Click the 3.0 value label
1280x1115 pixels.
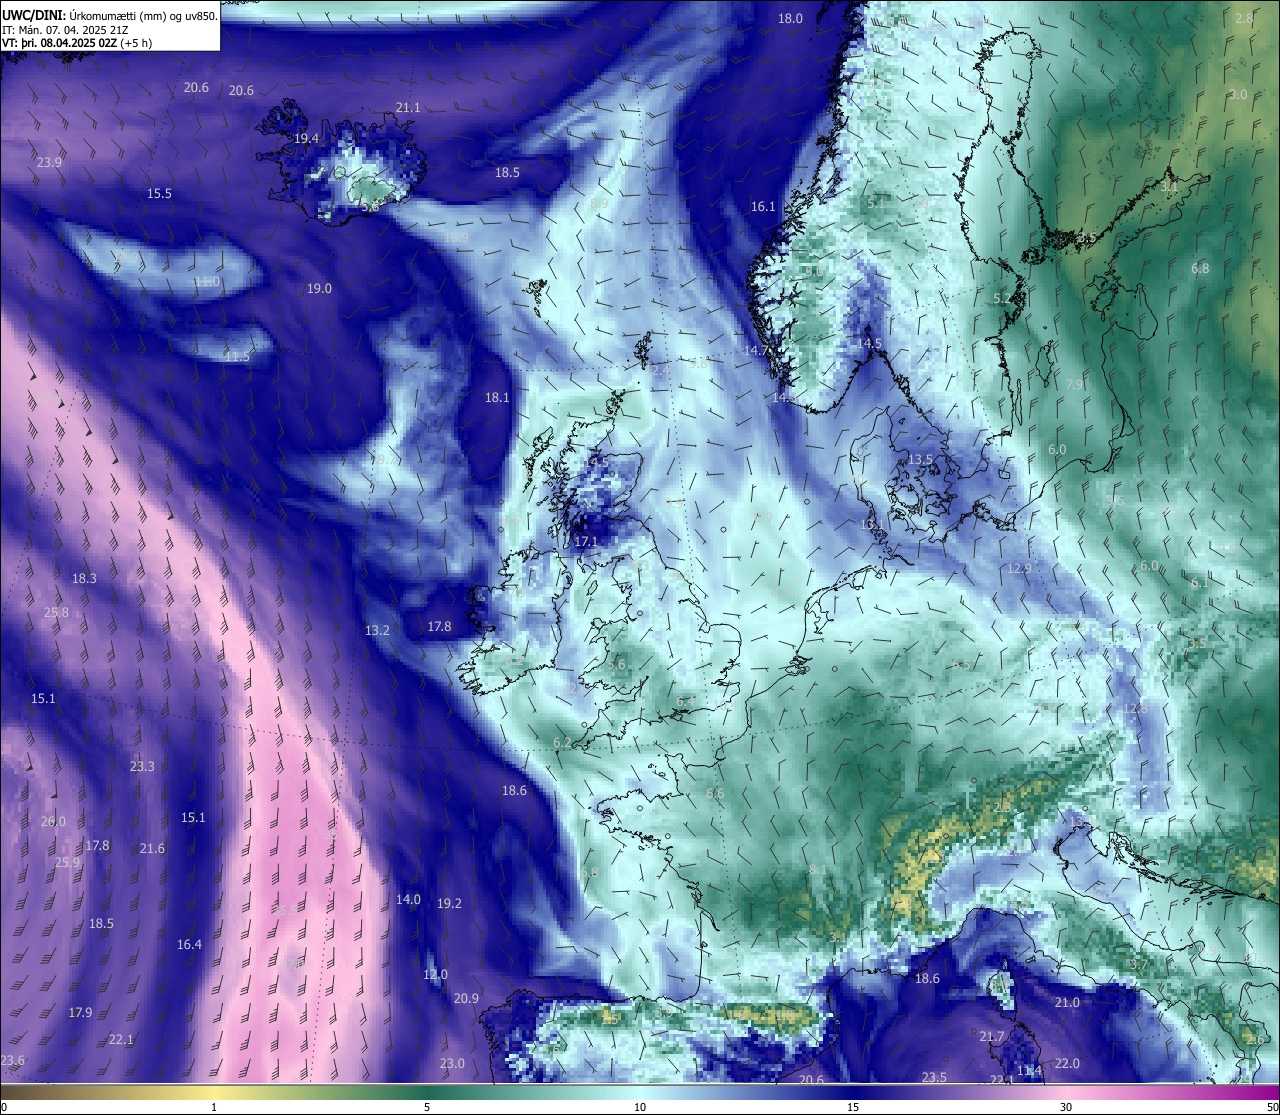[x=1238, y=94]
